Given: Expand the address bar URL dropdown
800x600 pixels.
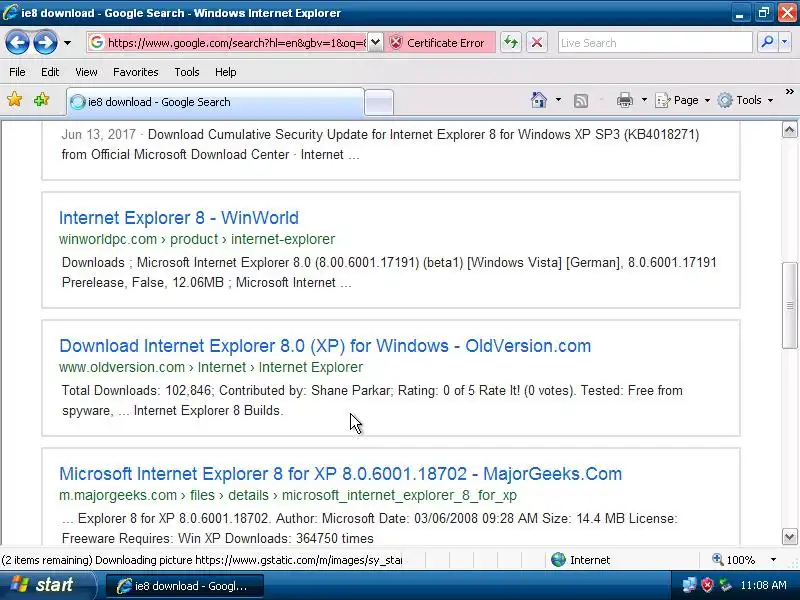Looking at the screenshot, I should [376, 42].
